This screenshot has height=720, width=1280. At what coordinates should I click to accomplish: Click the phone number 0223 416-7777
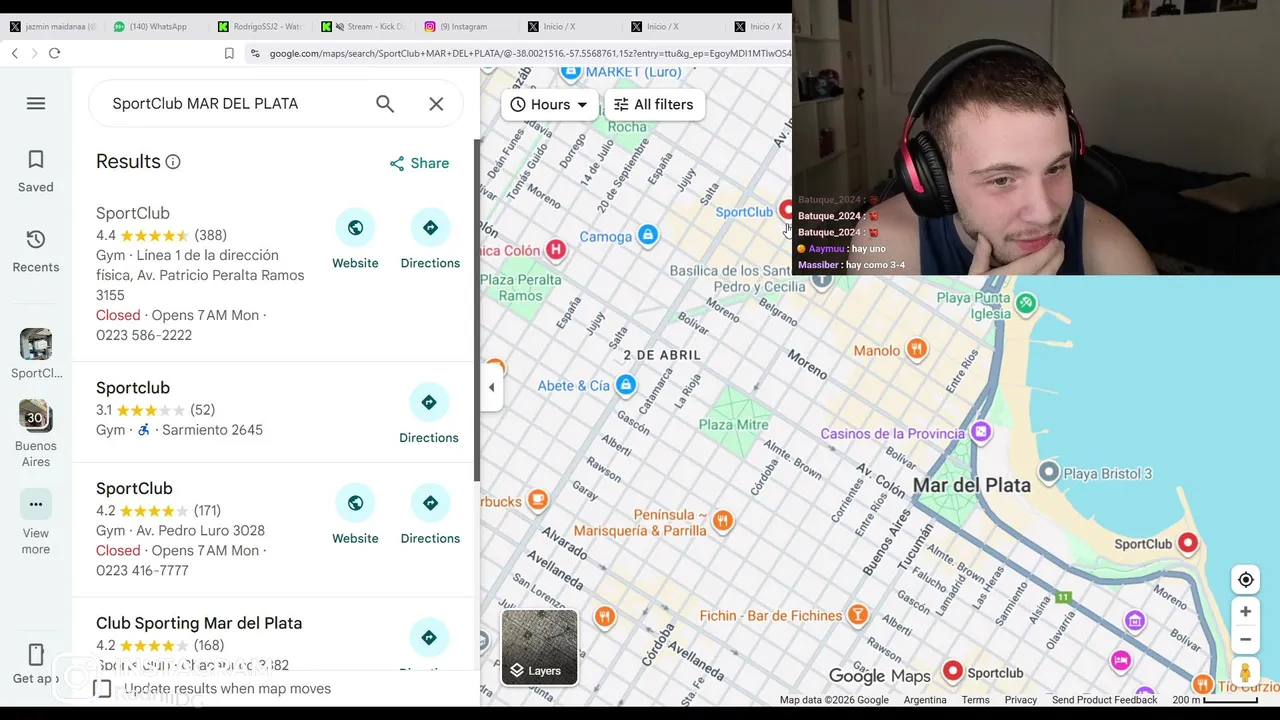click(x=144, y=570)
